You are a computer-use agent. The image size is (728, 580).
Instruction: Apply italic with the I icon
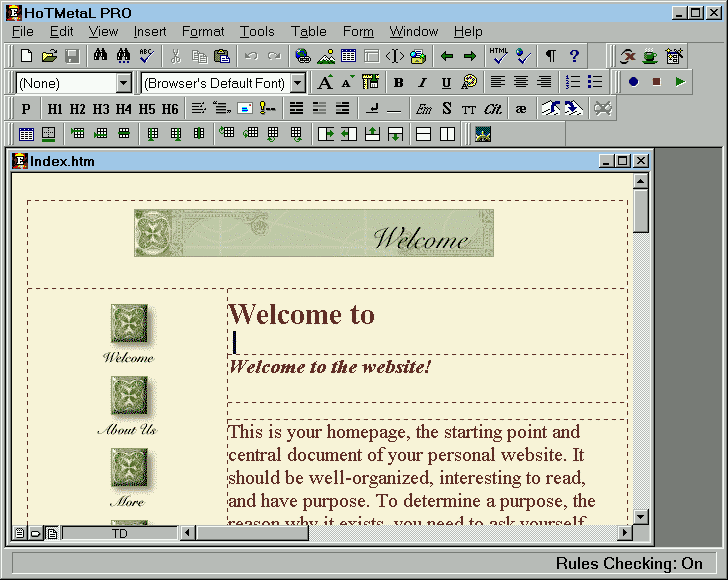(422, 83)
